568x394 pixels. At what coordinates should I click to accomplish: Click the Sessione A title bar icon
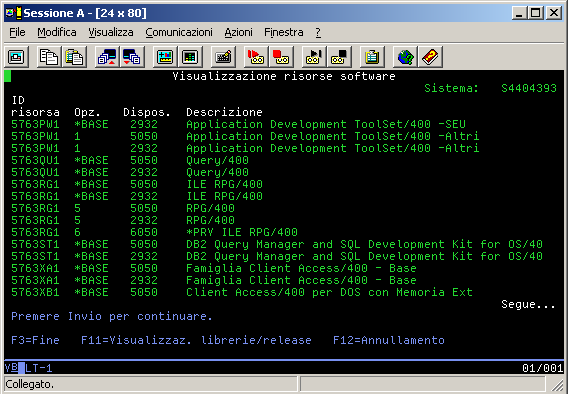click(14, 13)
